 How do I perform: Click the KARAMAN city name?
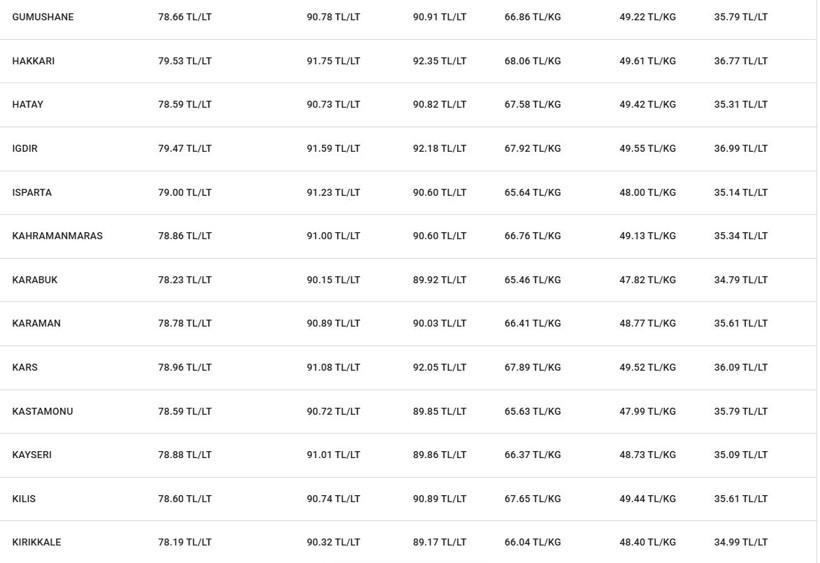[x=37, y=324]
